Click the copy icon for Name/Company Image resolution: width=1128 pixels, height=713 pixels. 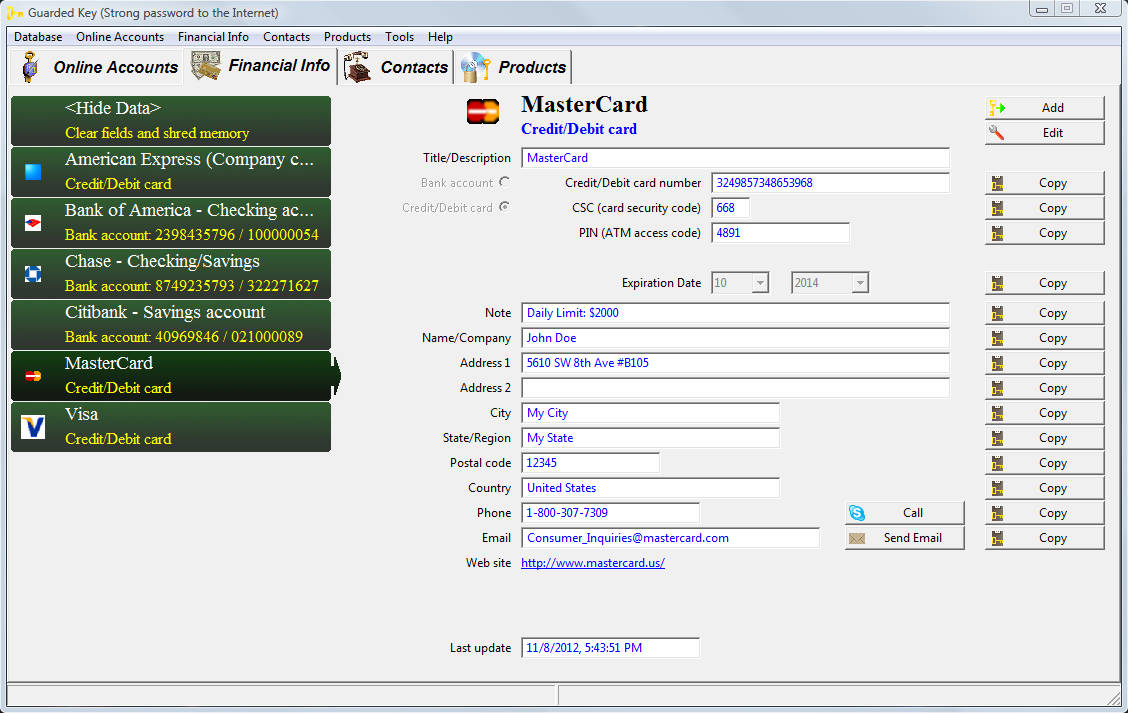pos(997,338)
